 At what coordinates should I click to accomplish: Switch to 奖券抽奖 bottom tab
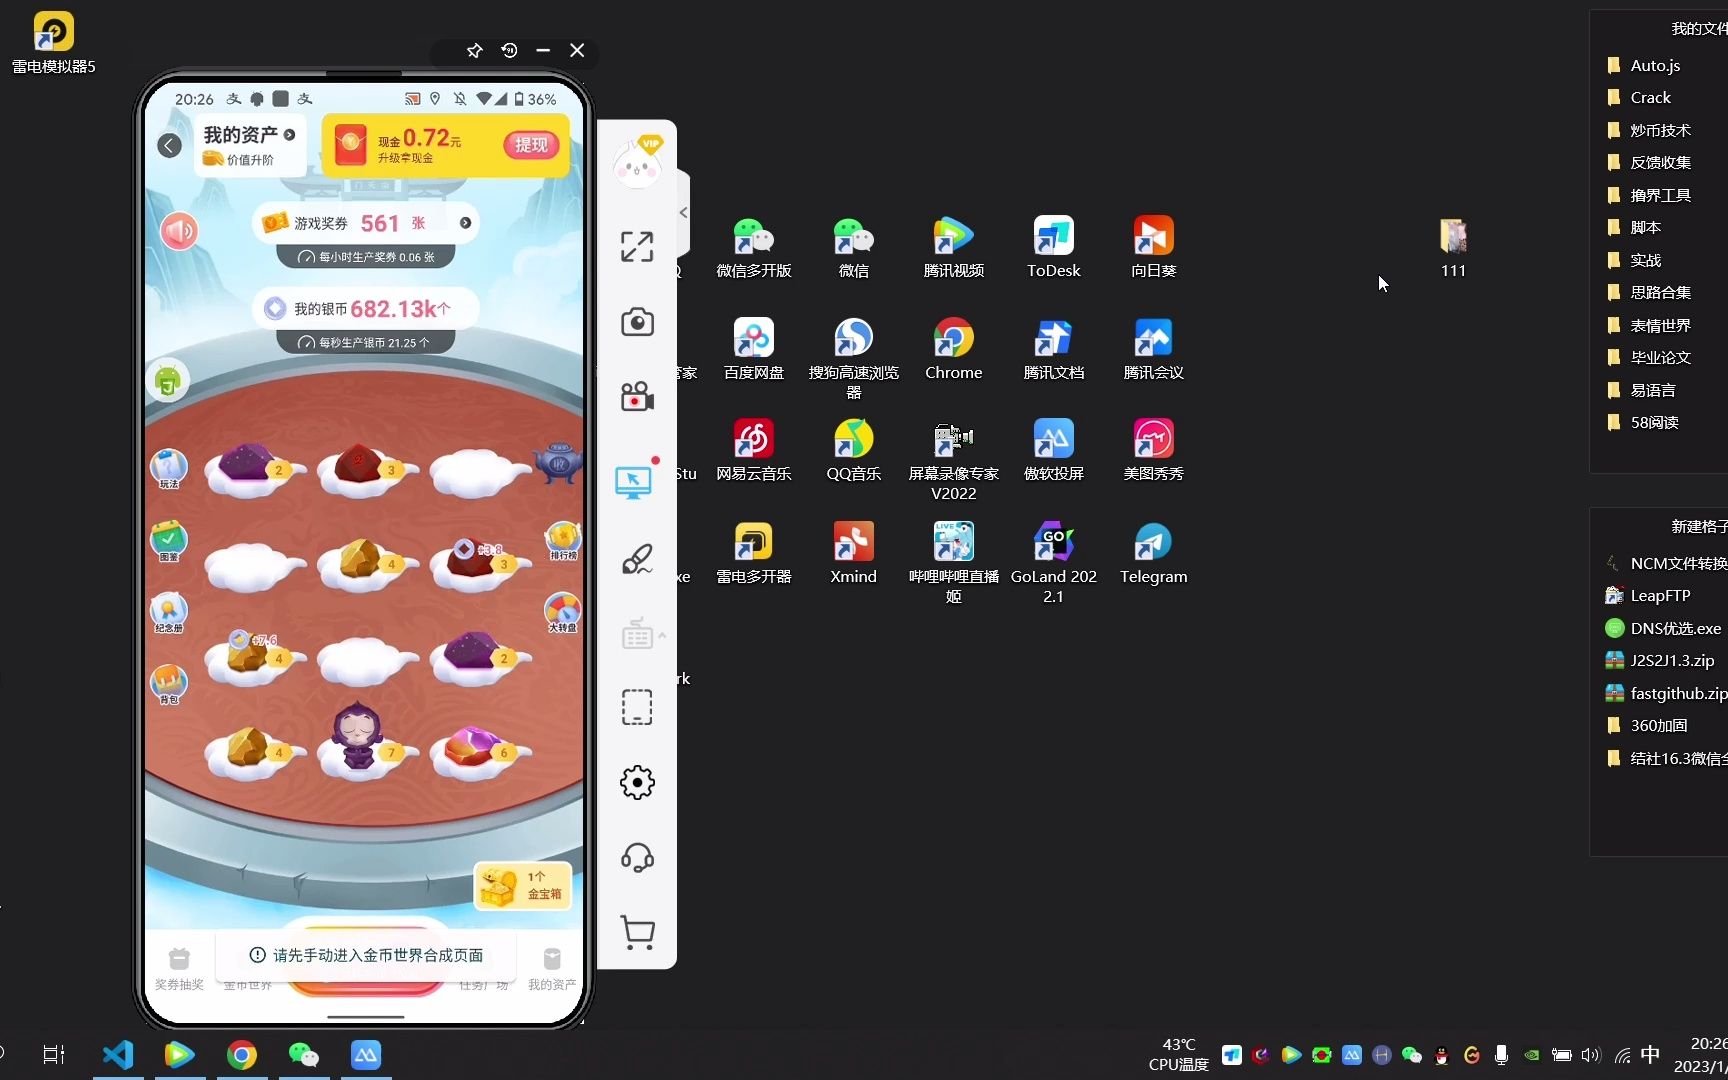(179, 970)
